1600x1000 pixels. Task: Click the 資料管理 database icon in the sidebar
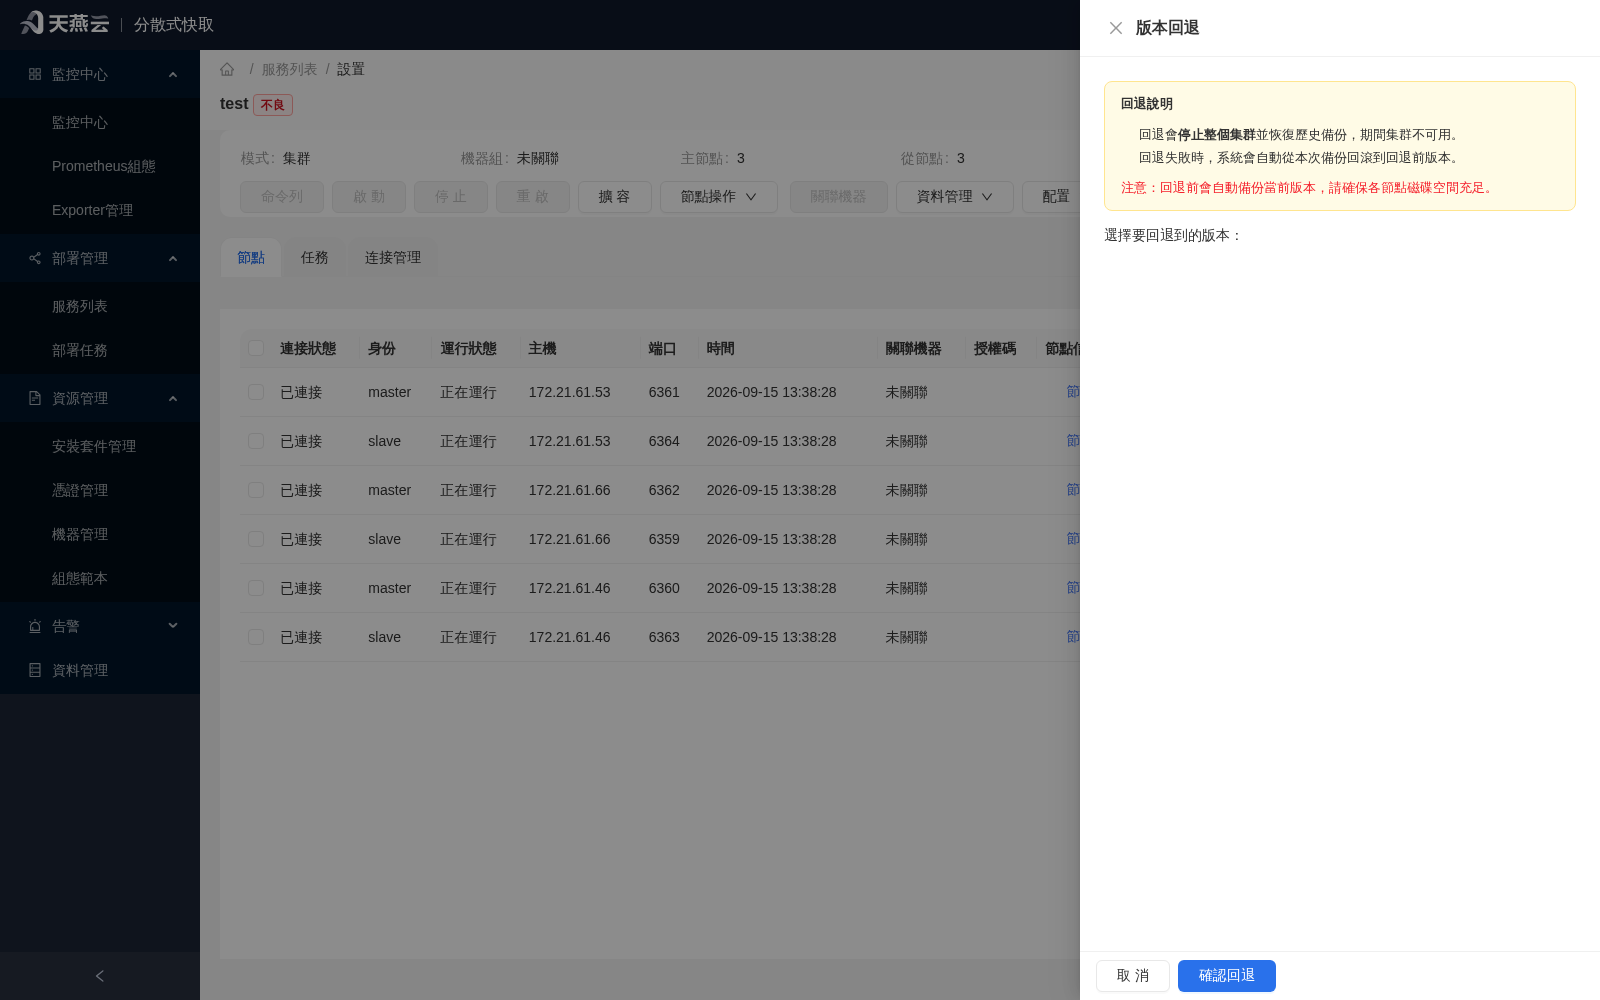[35, 670]
